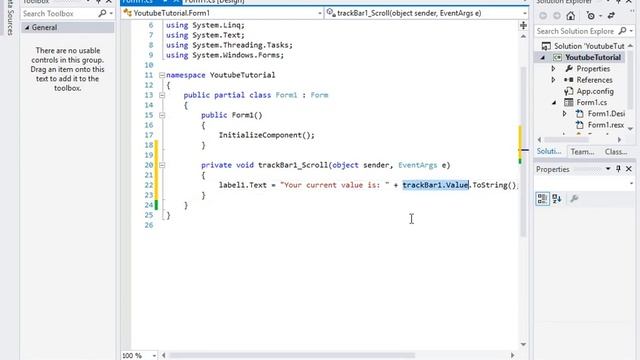Pin the Properties panel with auto-hide icon
The image size is (640, 360).
tap(618, 169)
